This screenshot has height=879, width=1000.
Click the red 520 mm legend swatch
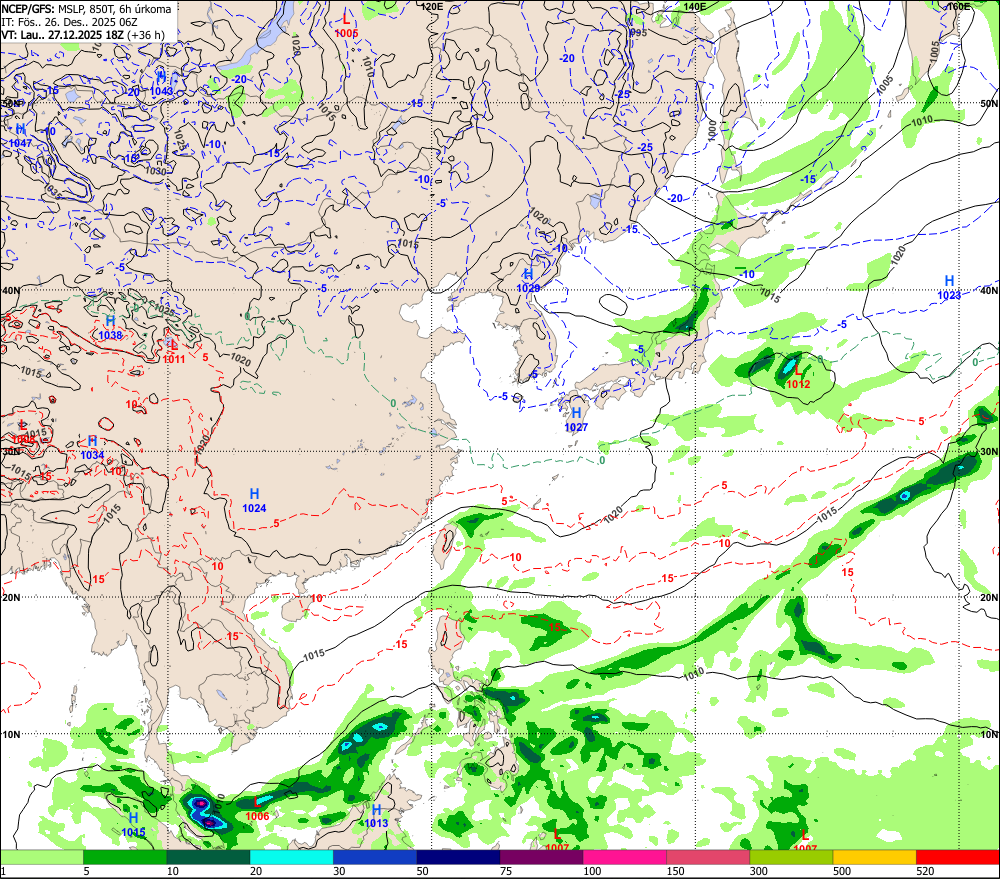[x=958, y=857]
